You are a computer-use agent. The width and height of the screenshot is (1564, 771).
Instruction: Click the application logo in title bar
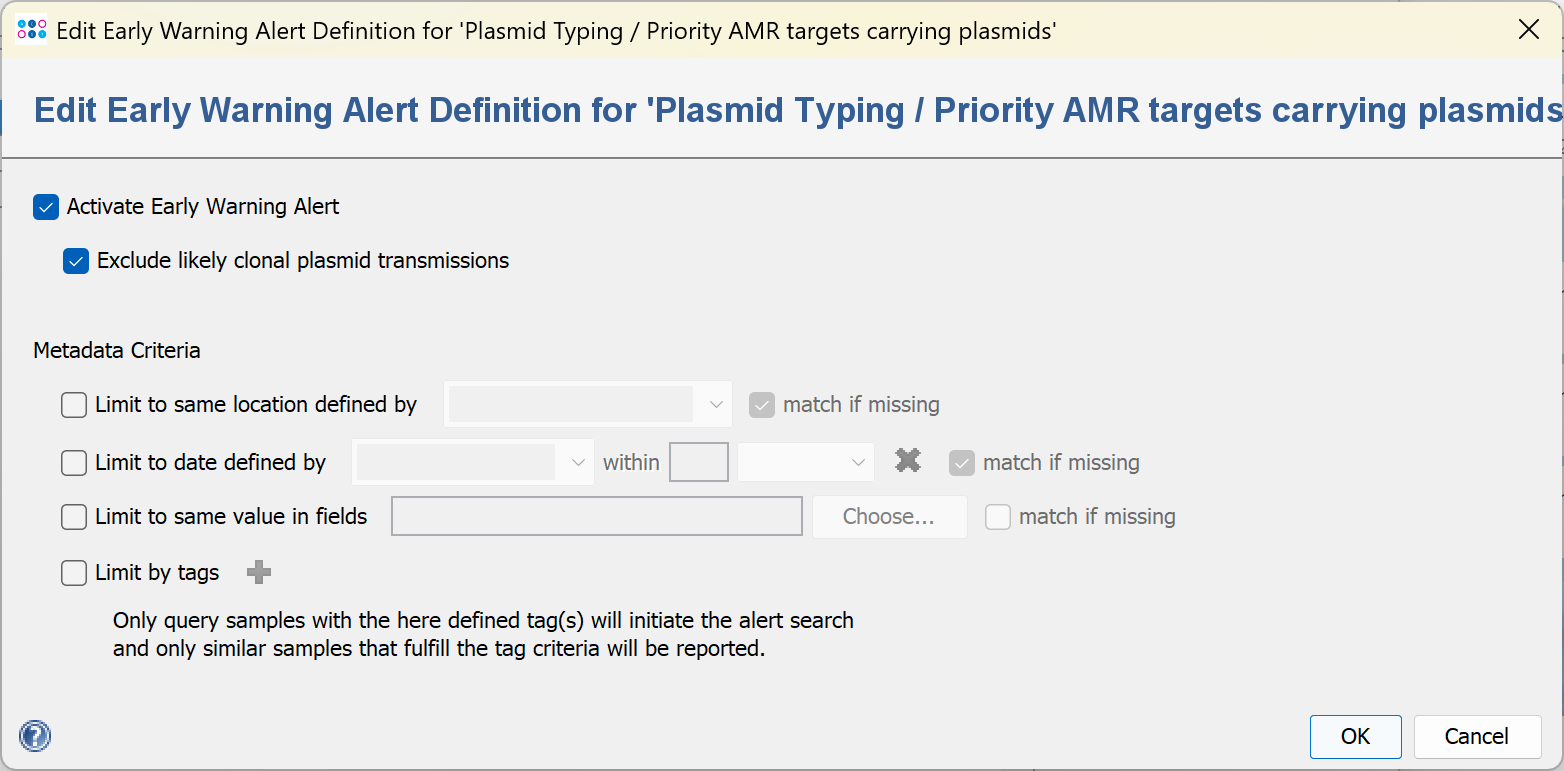(32, 30)
